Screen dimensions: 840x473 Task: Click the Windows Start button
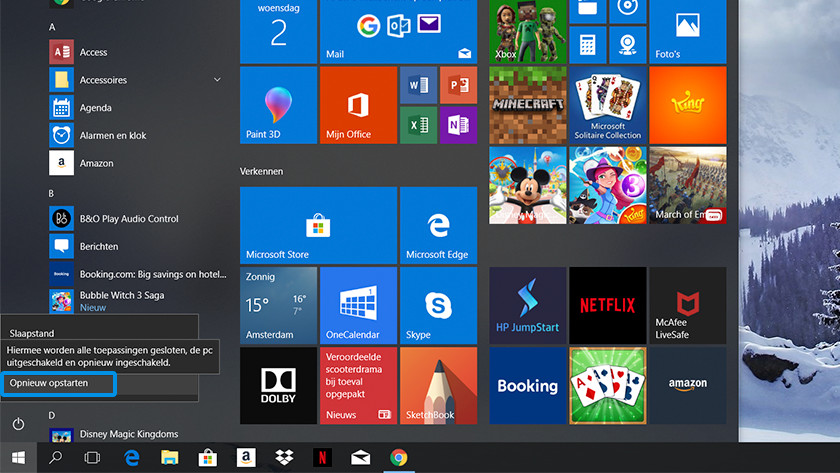click(18, 457)
